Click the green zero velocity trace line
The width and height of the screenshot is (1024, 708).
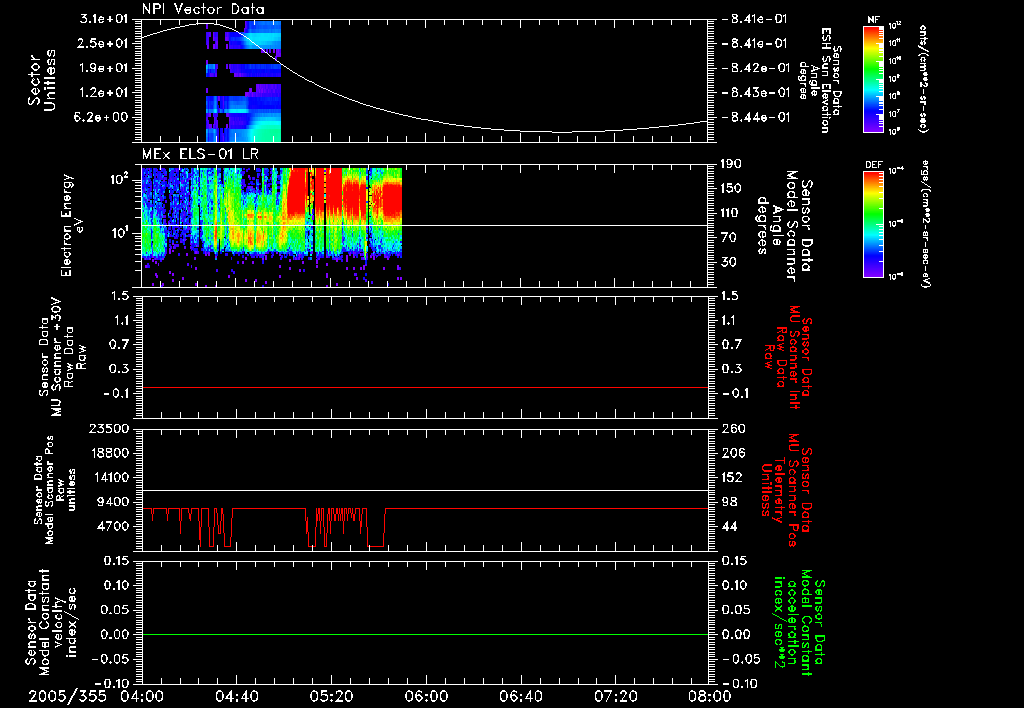[x=425, y=634]
